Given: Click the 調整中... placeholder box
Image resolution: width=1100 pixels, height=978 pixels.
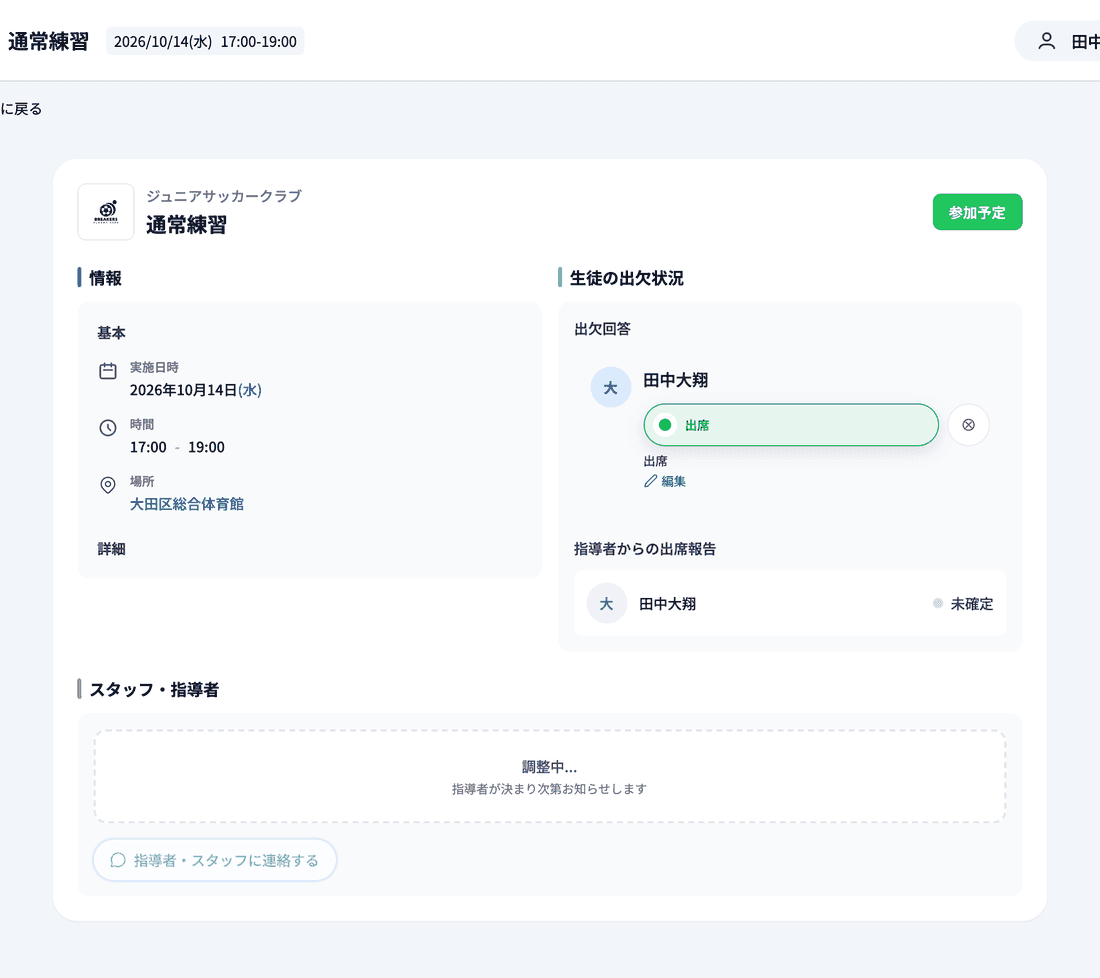Looking at the screenshot, I should pos(550,776).
